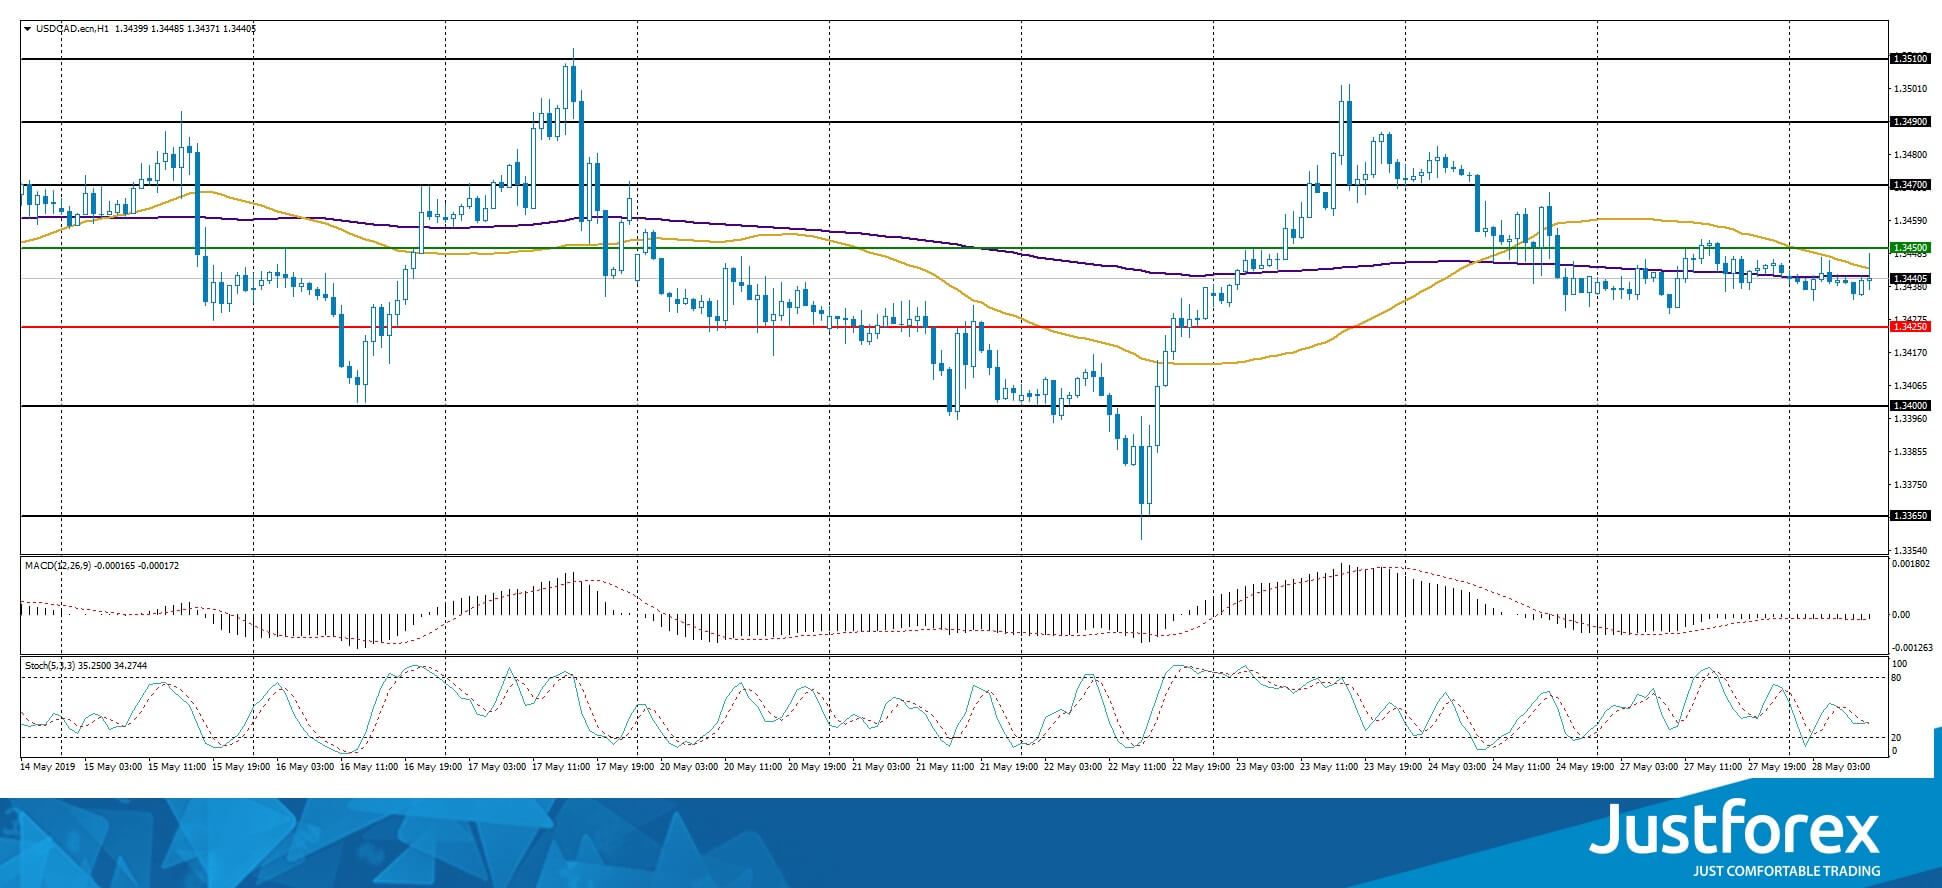Click the Stochastic scale value 80
This screenshot has width=1942, height=888.
[x=1897, y=678]
